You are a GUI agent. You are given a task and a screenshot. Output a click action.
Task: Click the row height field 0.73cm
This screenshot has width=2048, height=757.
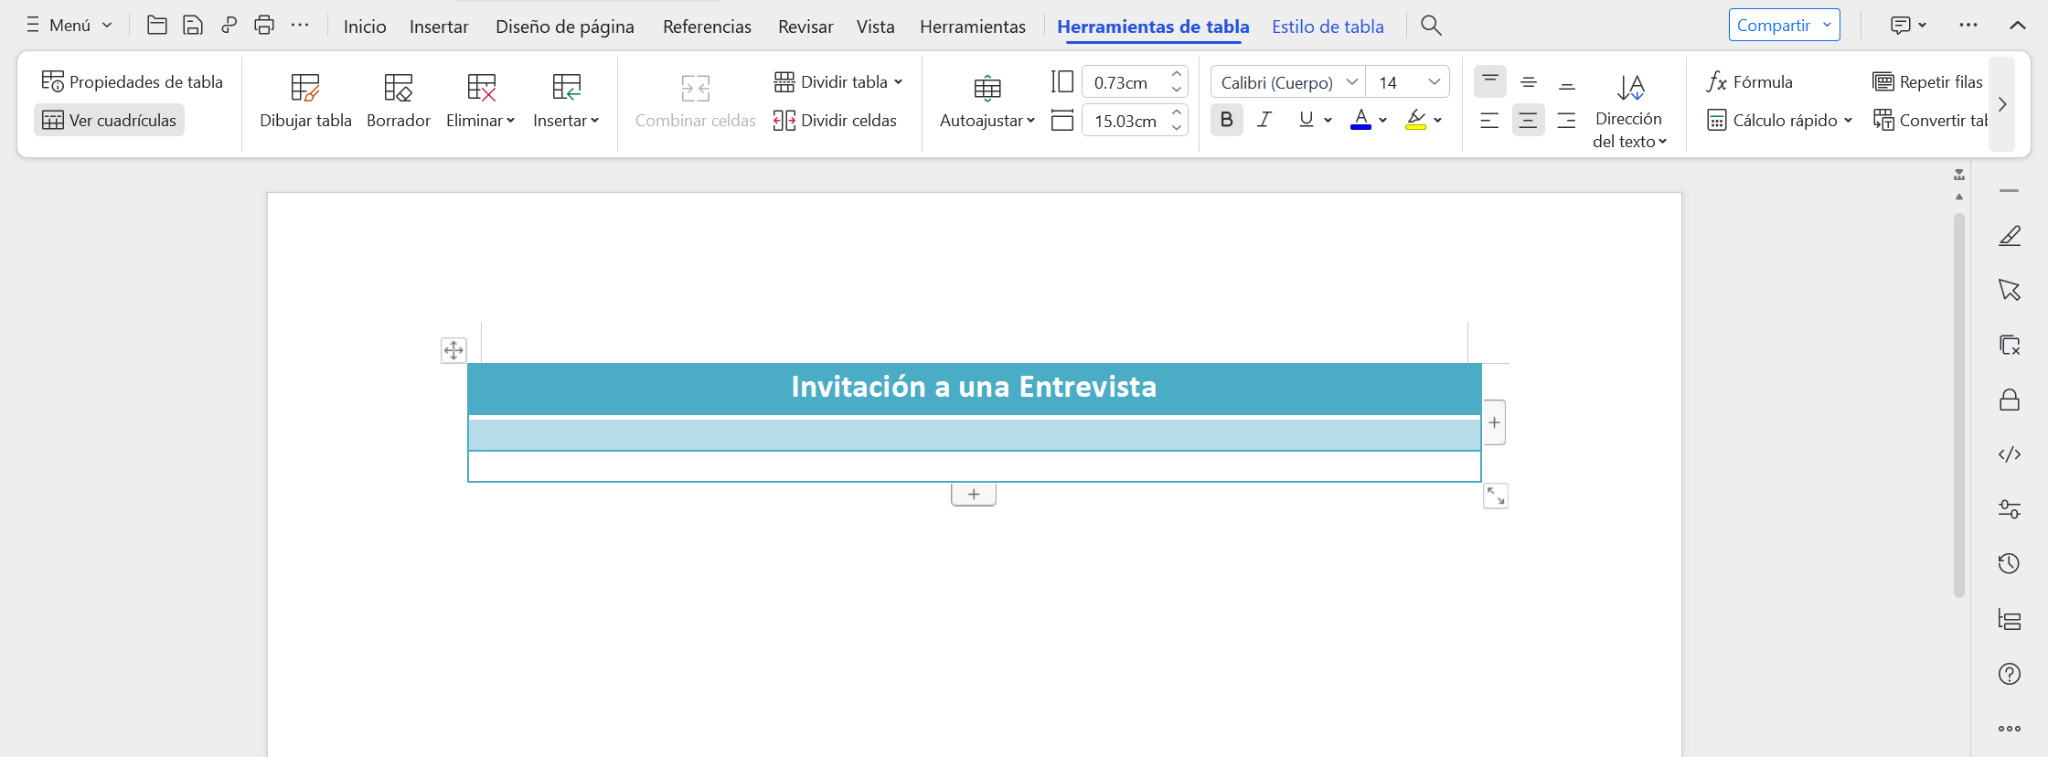(1124, 83)
